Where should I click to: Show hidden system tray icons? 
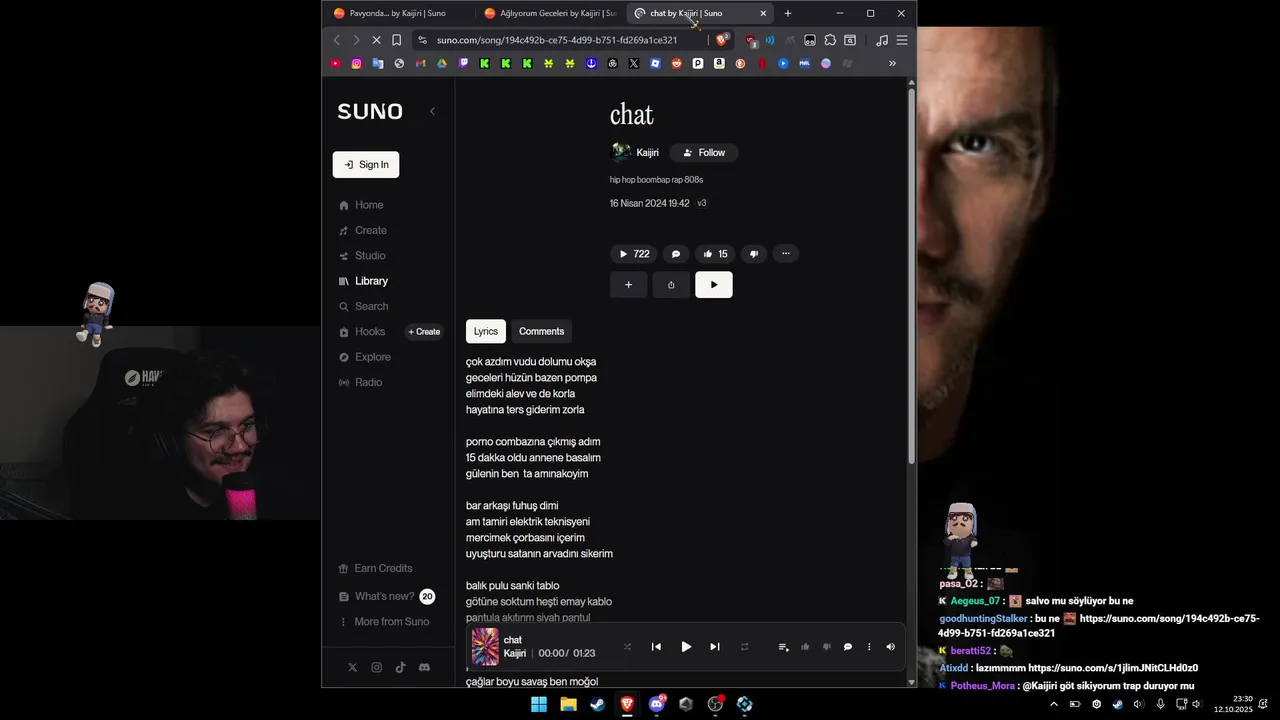pyautogui.click(x=1053, y=704)
